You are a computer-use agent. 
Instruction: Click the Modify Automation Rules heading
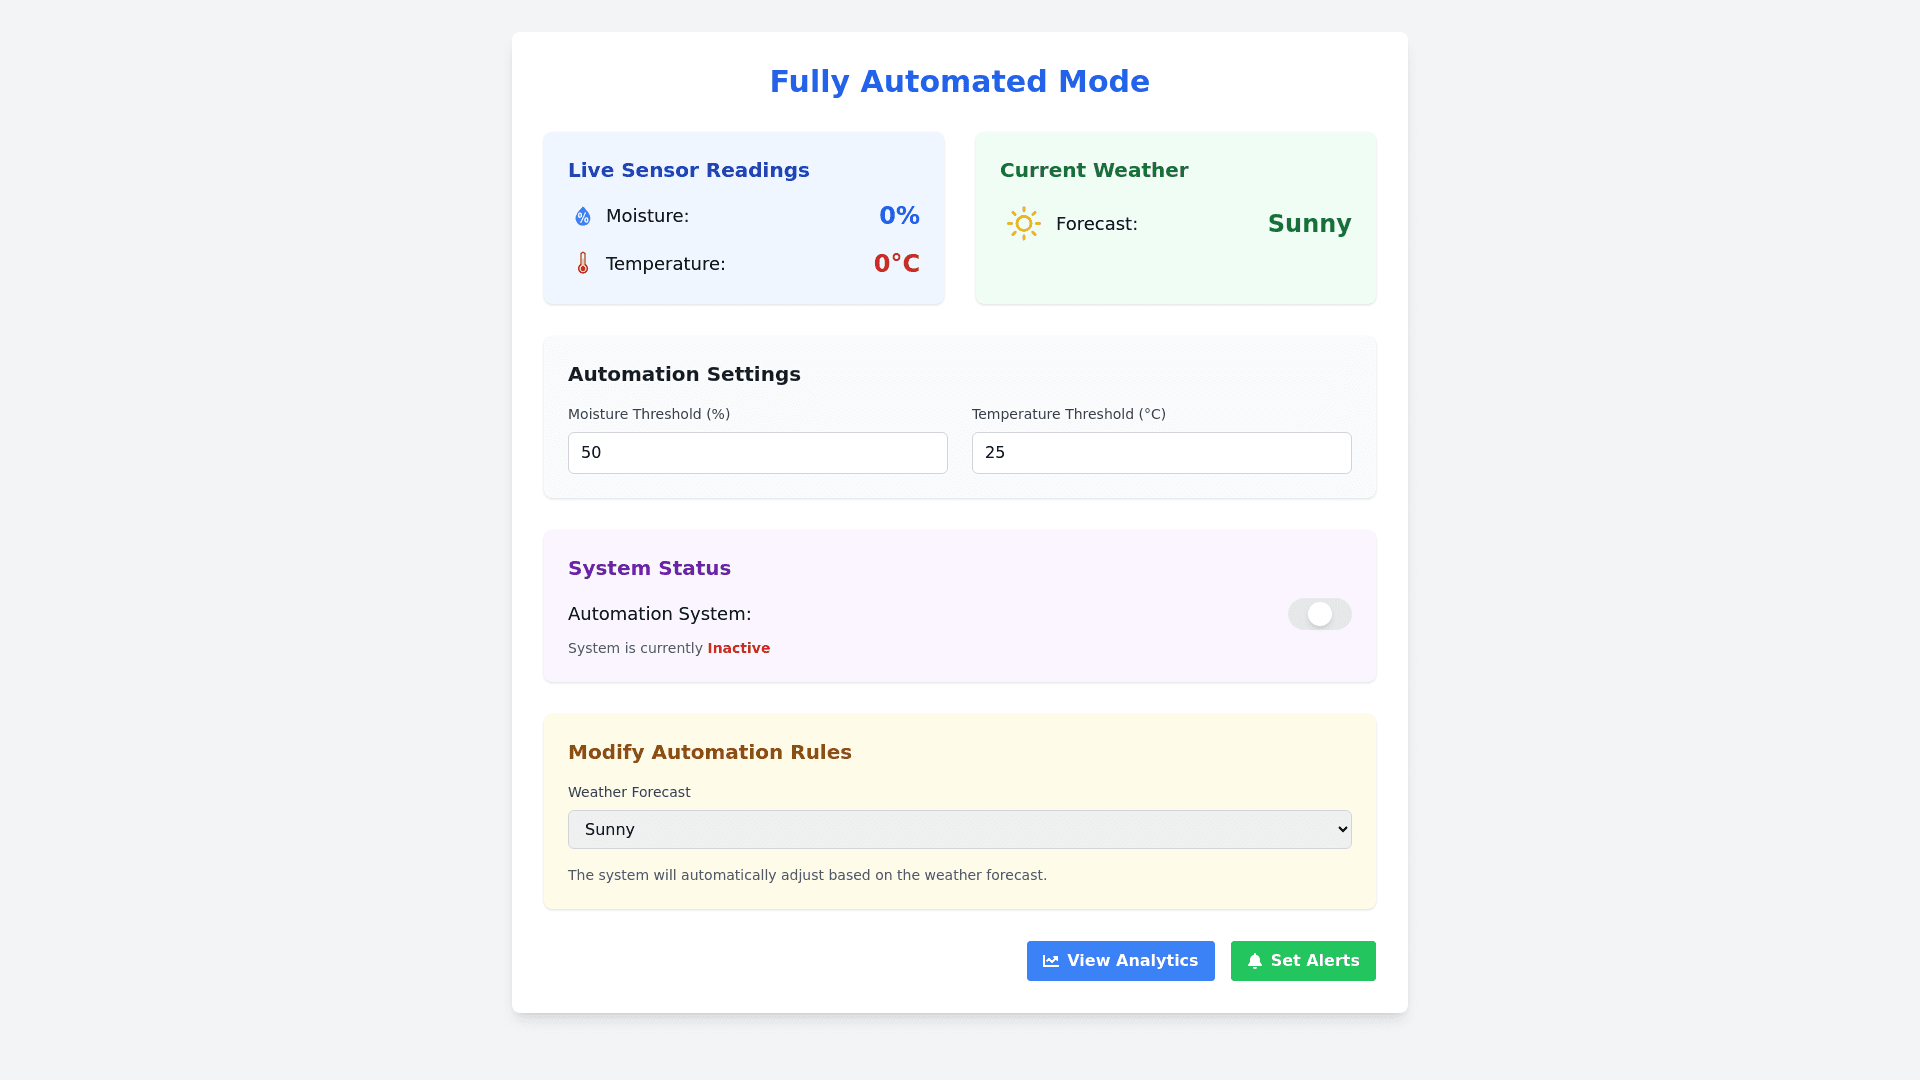[x=709, y=752]
